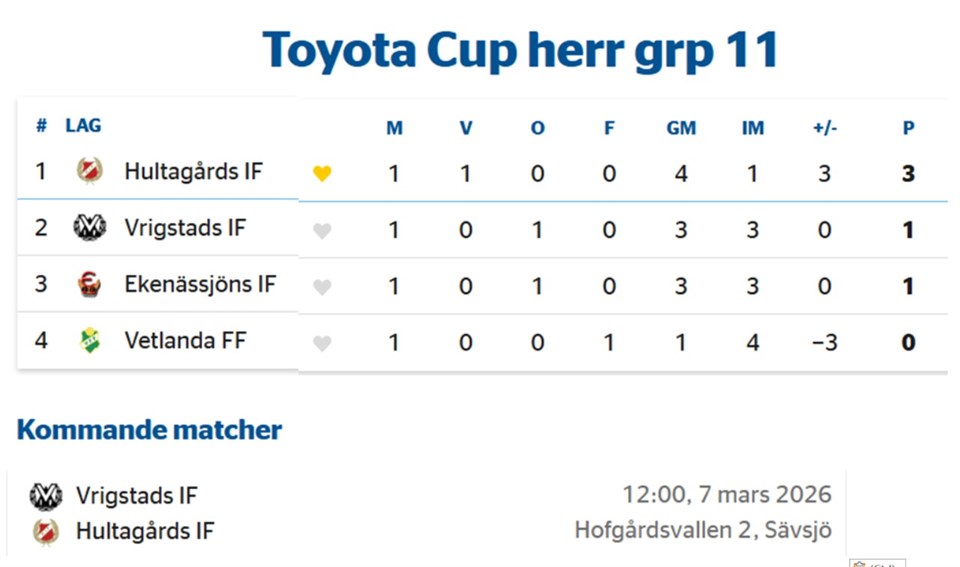Open Ekenässjöns IF team name link
Image resolution: width=960 pixels, height=567 pixels.
click(200, 285)
